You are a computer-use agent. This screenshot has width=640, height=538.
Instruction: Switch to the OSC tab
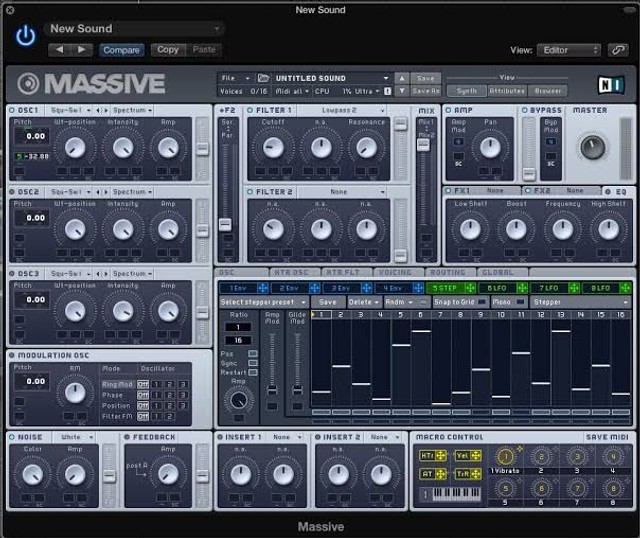pos(242,272)
